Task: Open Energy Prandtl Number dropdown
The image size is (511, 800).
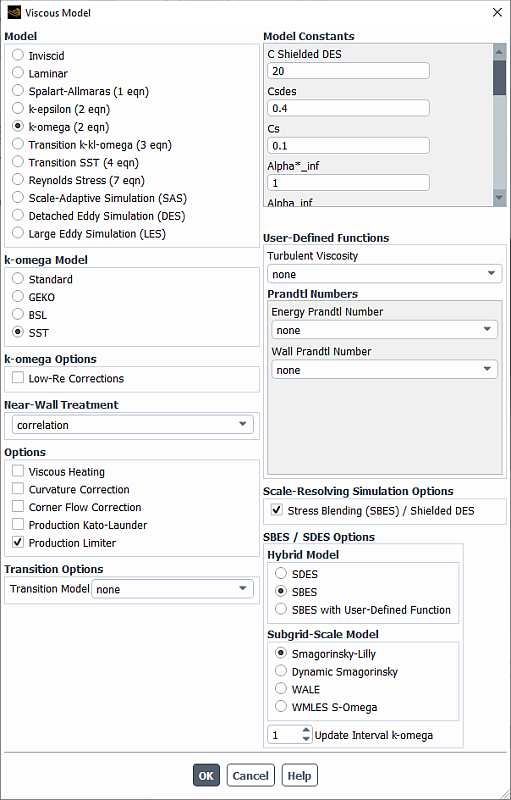Action: coord(385,330)
